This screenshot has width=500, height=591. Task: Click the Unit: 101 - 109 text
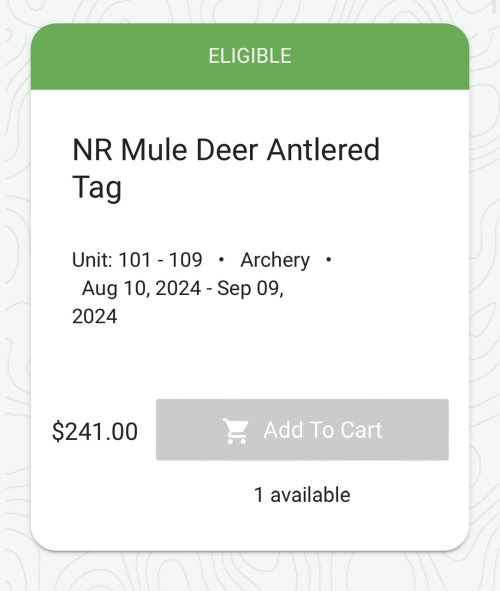tap(137, 260)
